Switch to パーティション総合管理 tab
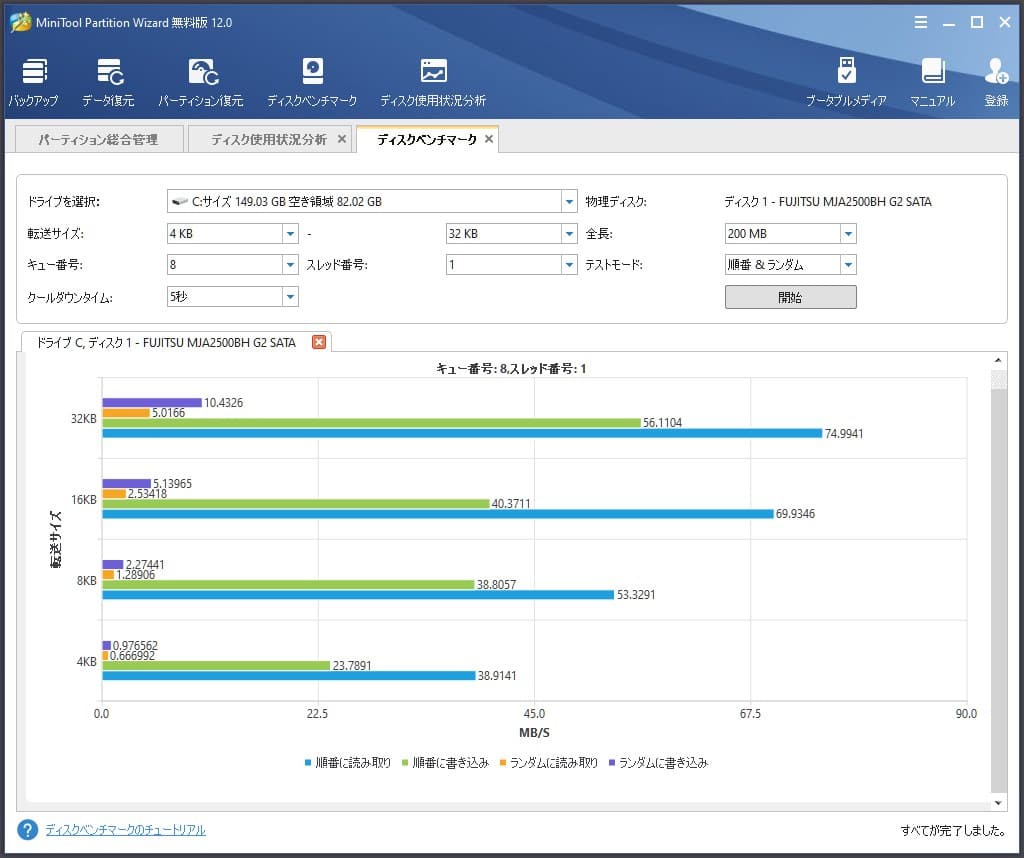1024x858 pixels. tap(99, 139)
